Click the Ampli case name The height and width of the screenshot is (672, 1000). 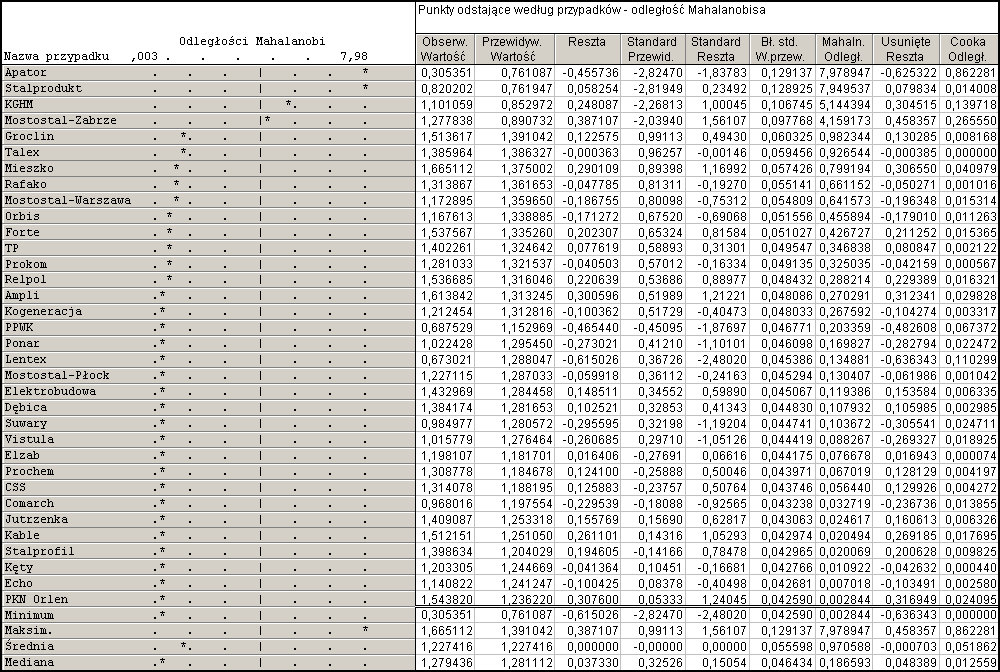pos(22,295)
